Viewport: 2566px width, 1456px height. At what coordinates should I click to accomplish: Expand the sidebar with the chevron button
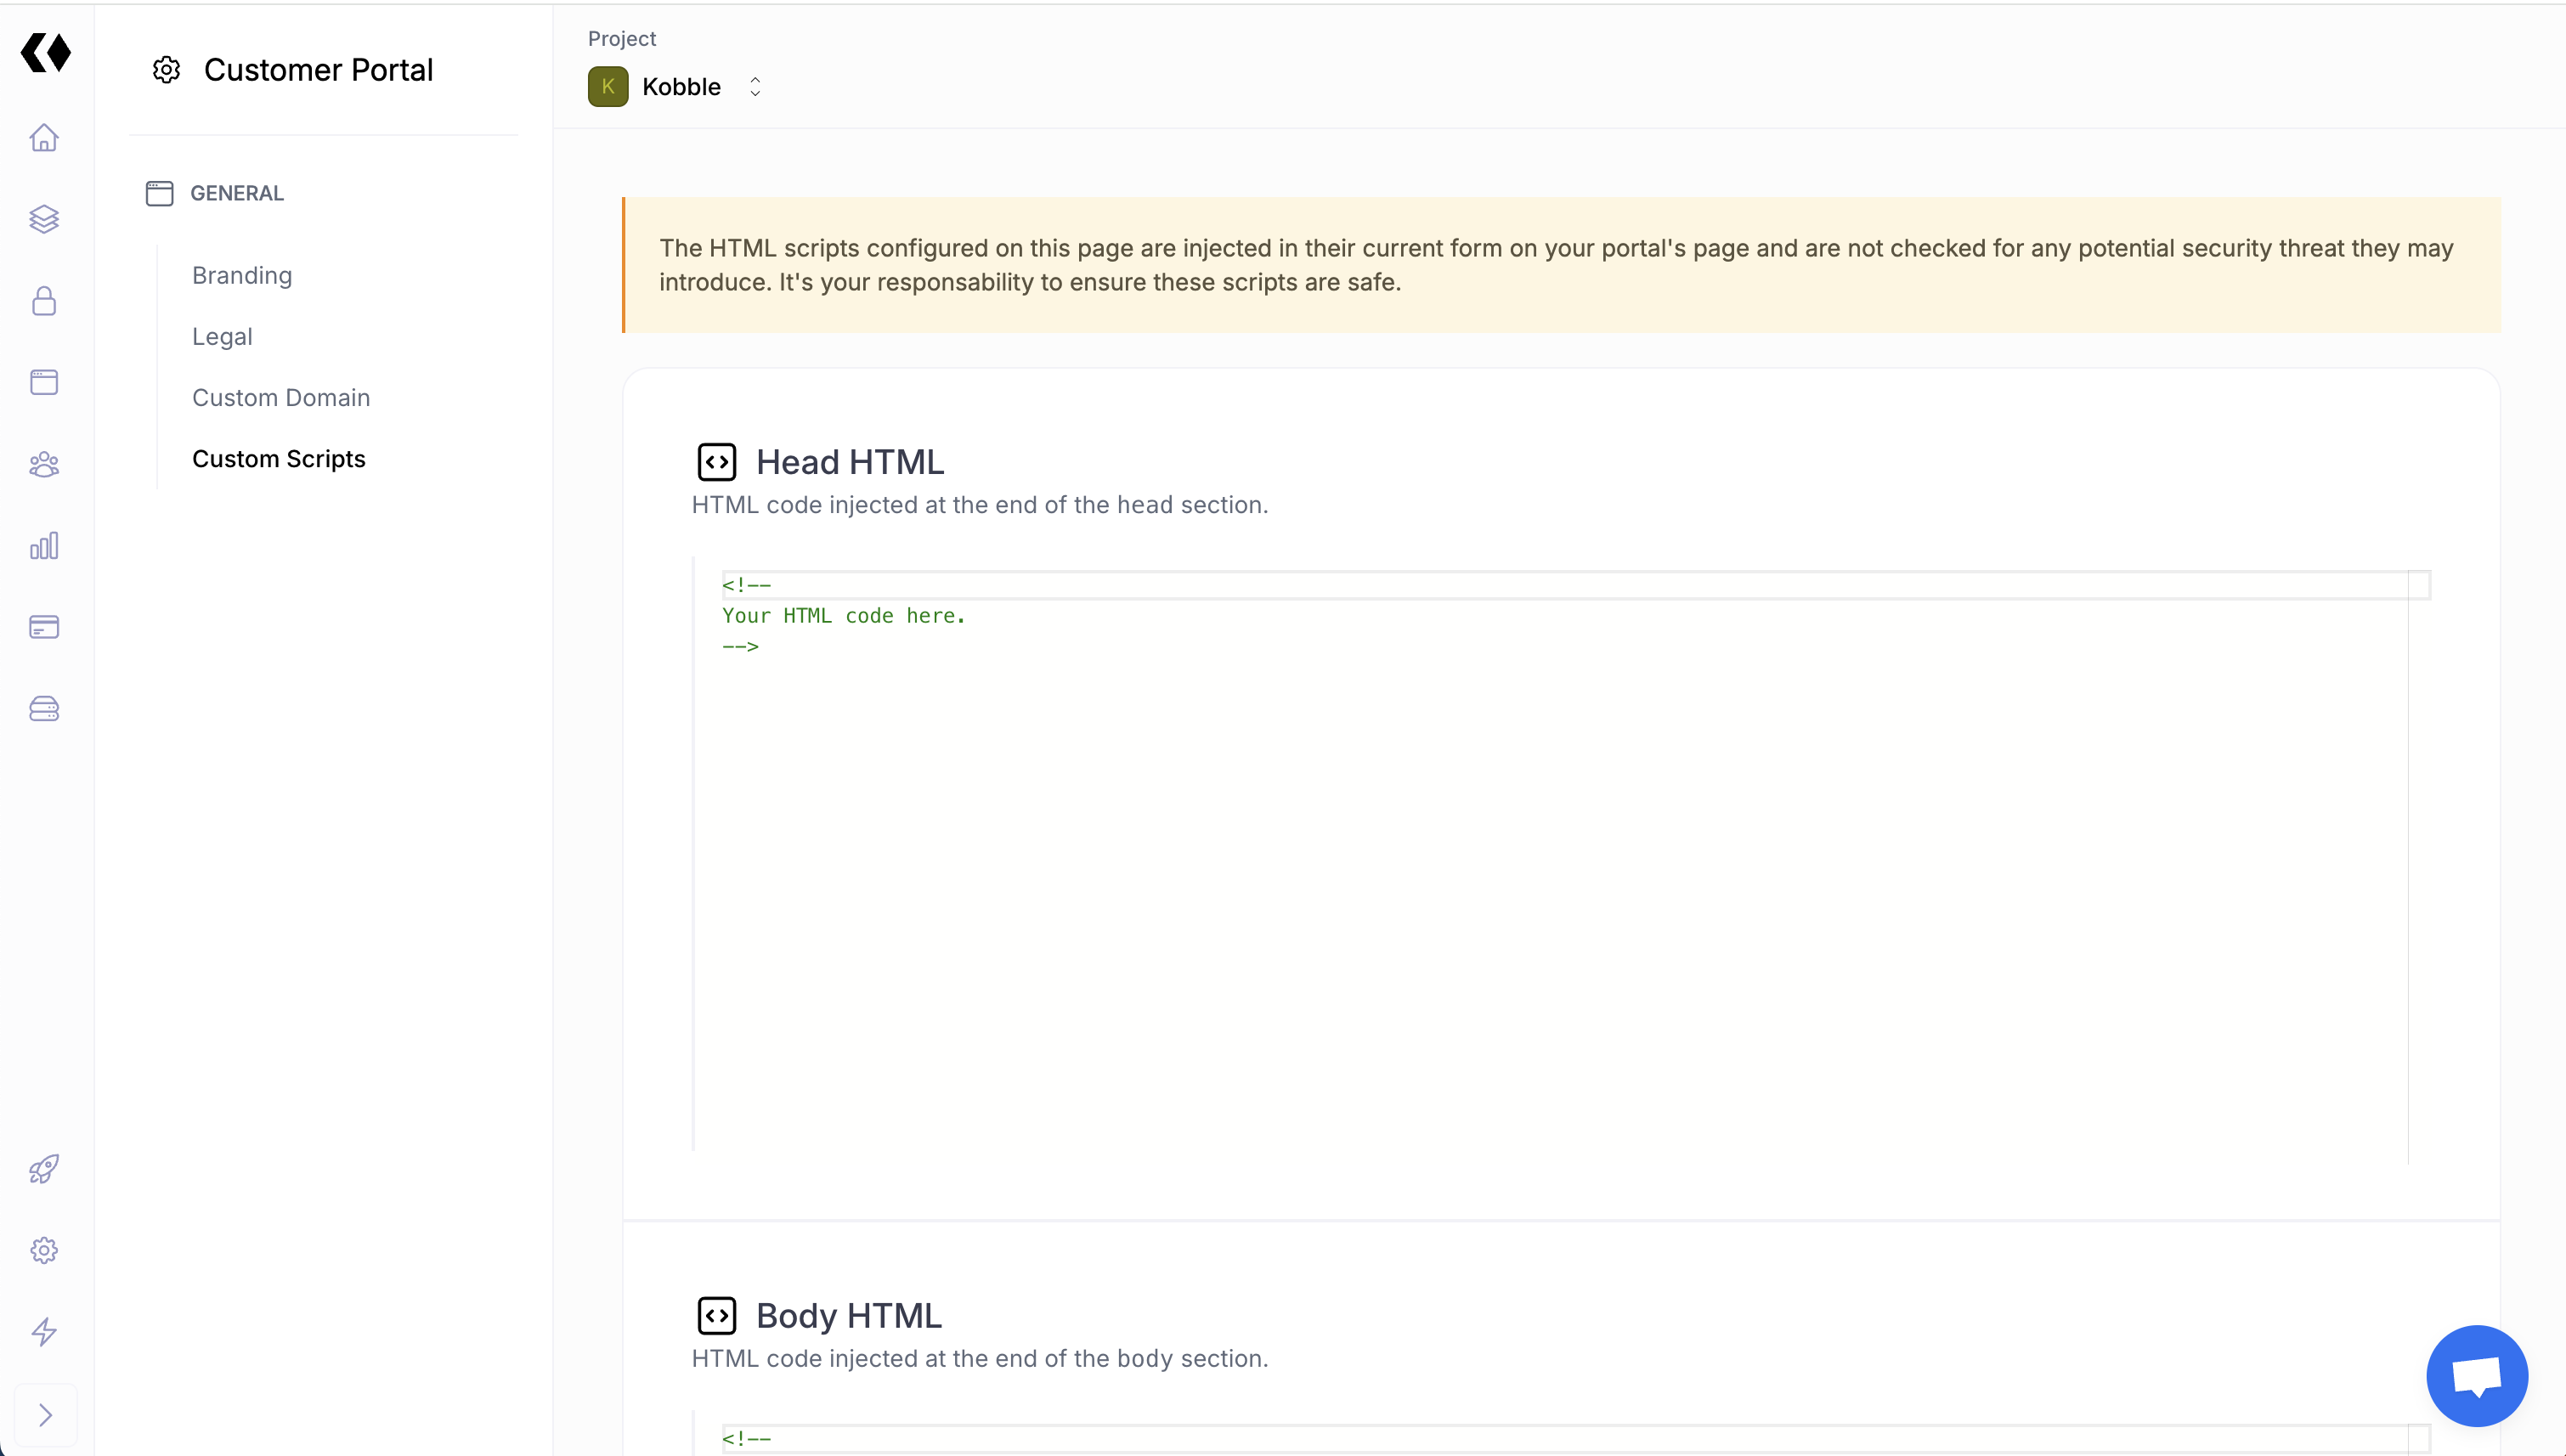point(44,1414)
